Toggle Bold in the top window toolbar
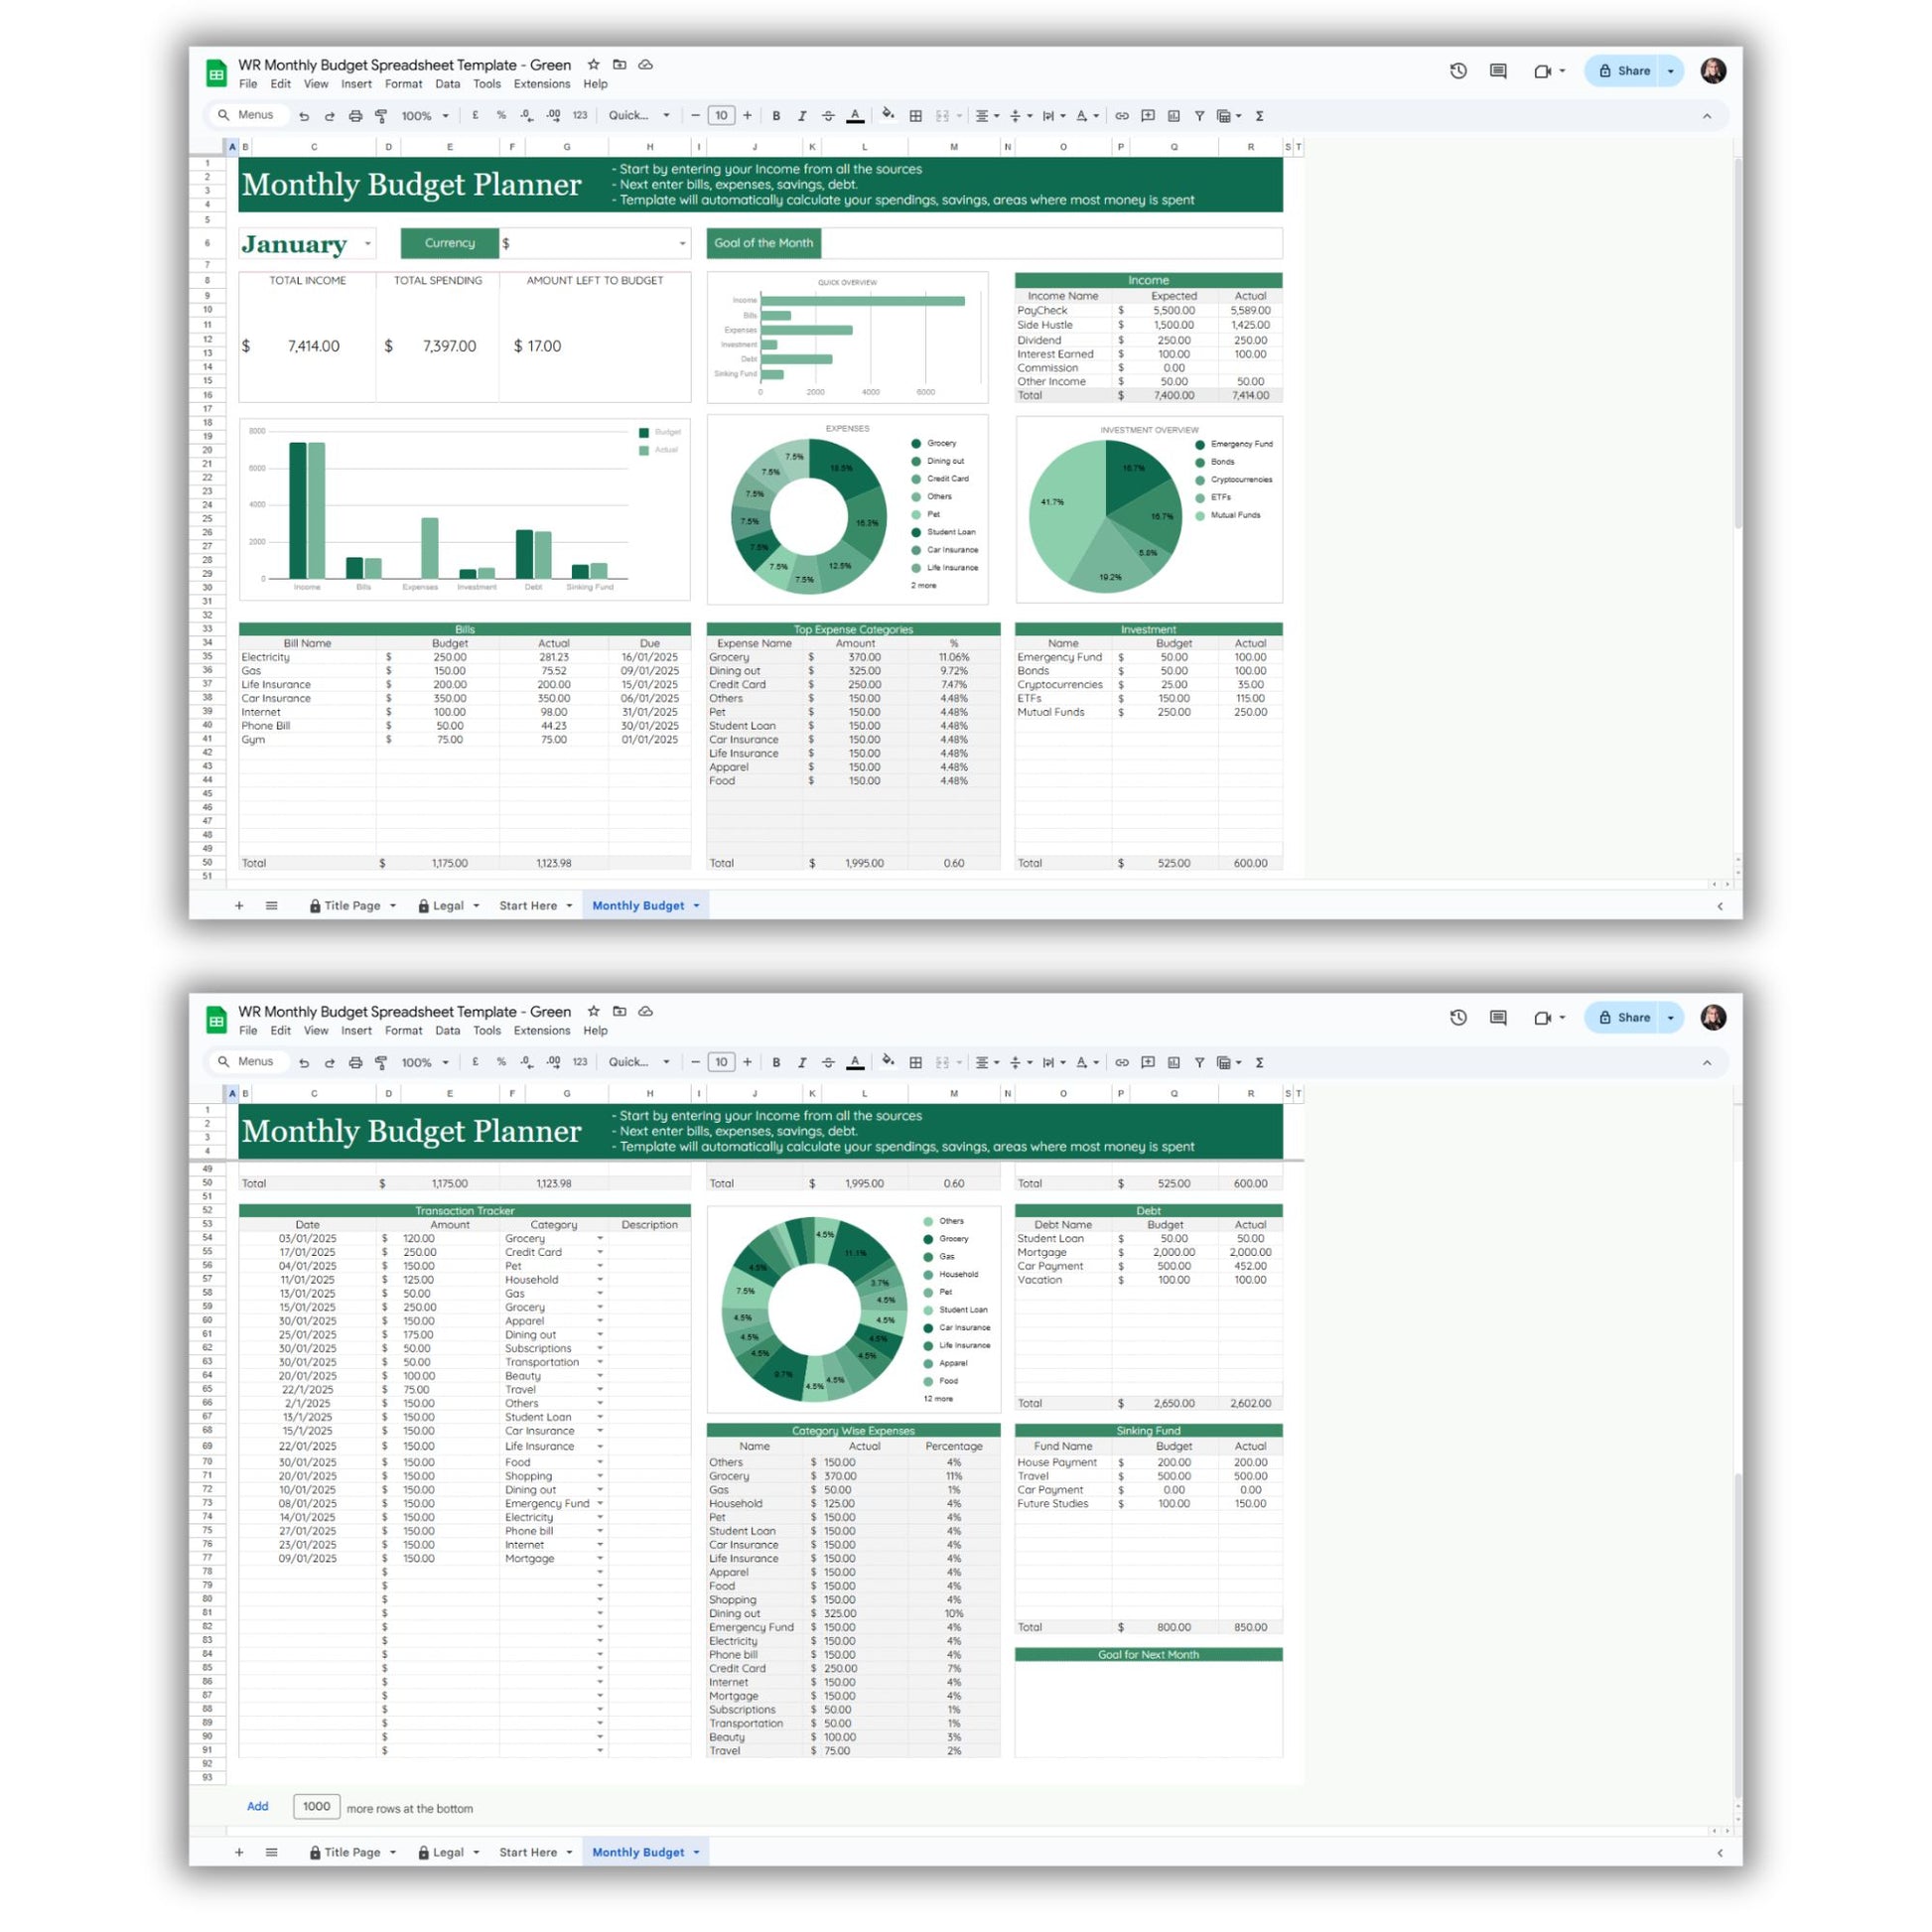 (x=776, y=116)
